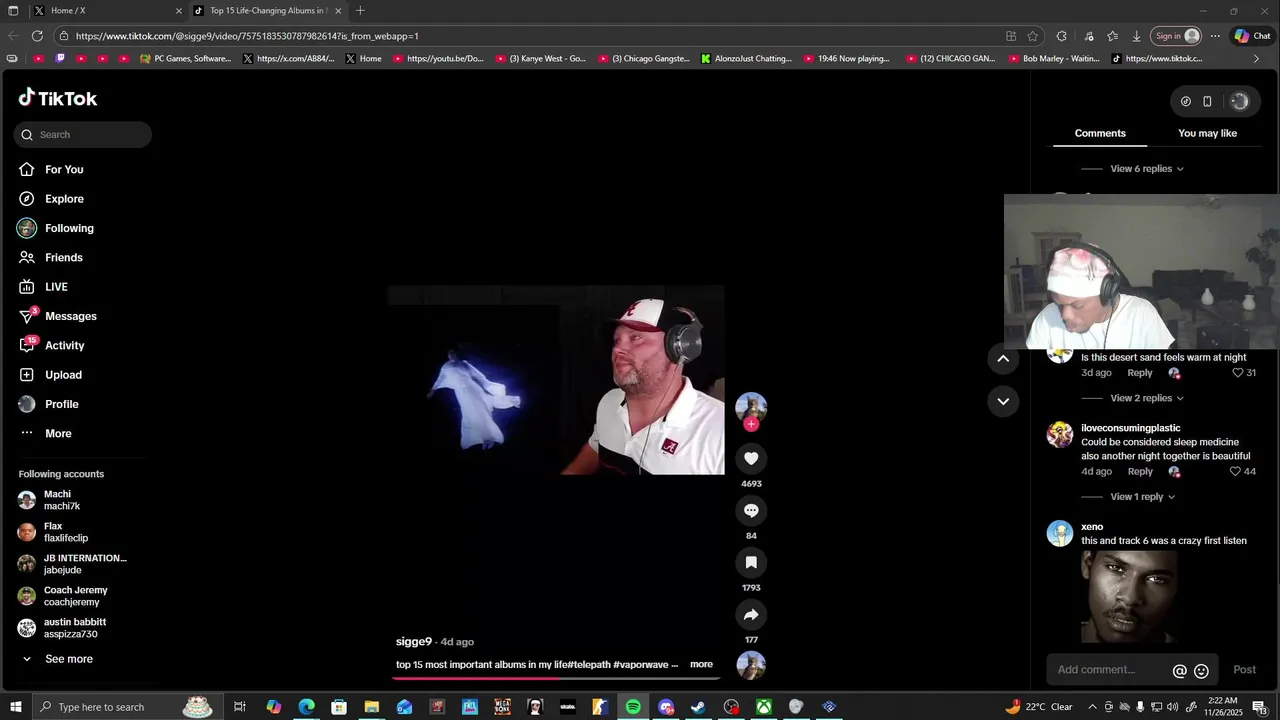Go to next video with down arrow

tap(1003, 401)
